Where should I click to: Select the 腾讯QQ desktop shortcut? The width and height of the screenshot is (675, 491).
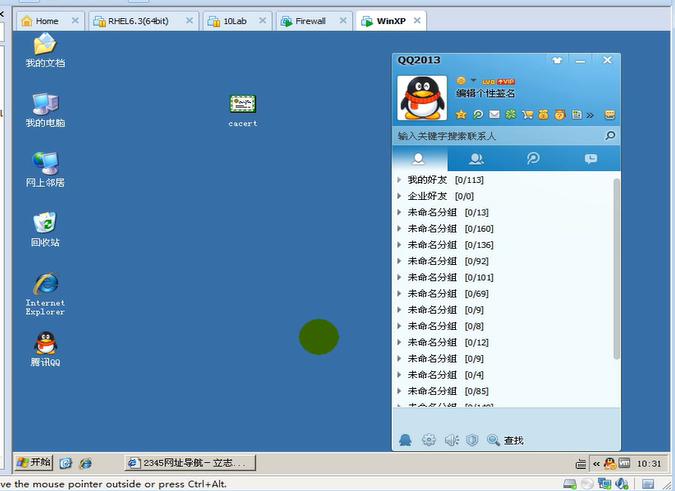point(45,349)
